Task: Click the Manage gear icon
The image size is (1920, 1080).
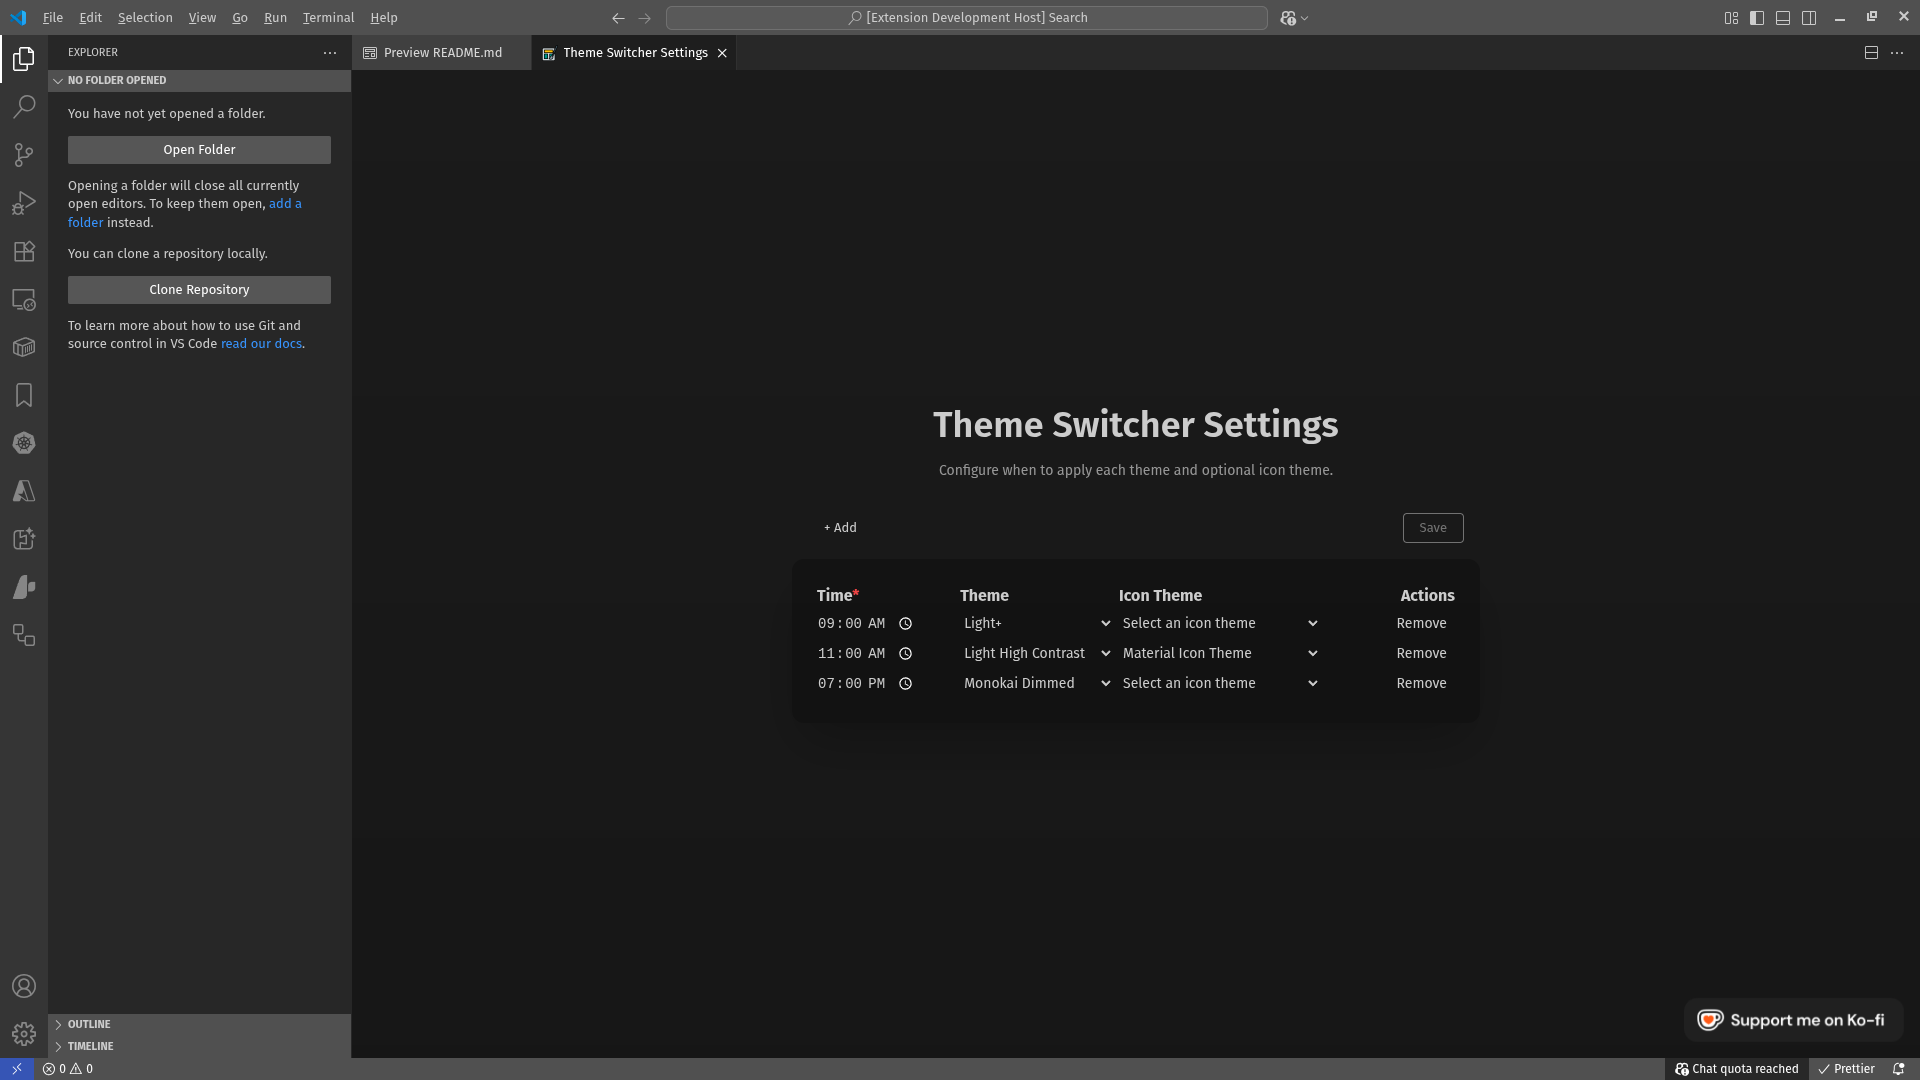Action: coord(24,1033)
